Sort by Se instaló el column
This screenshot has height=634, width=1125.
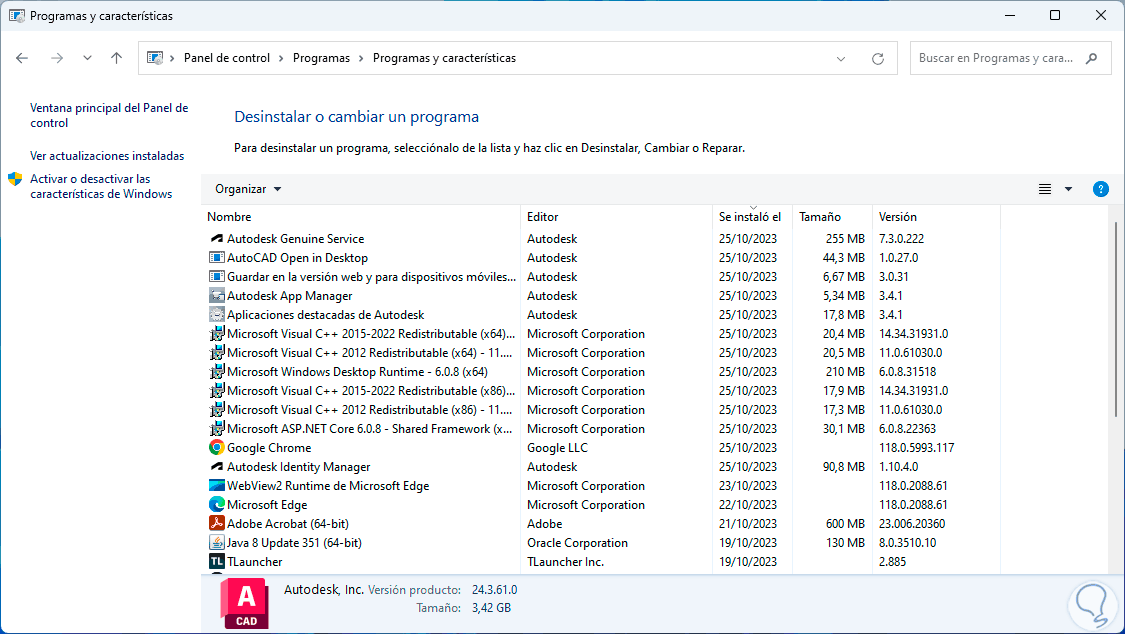(752, 217)
